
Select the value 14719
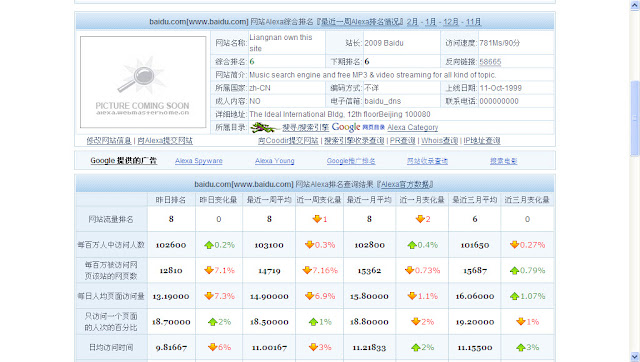click(x=269, y=270)
